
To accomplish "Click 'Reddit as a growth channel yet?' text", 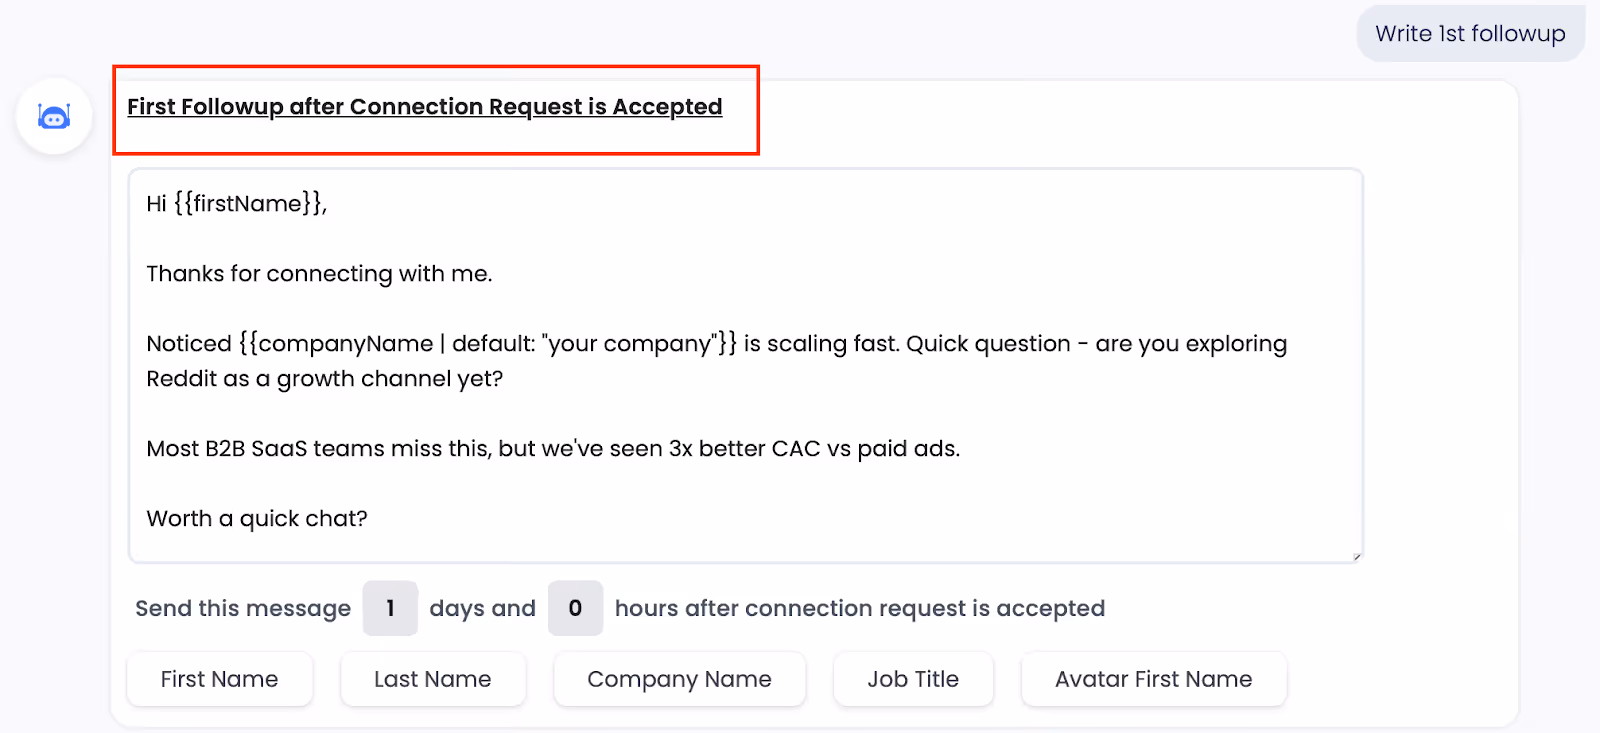I will pos(324,379).
